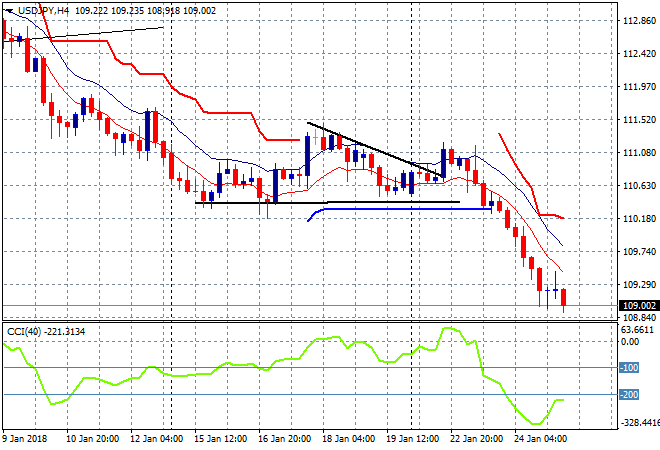Click the 24 Jan 04:00 time label

click(x=540, y=439)
